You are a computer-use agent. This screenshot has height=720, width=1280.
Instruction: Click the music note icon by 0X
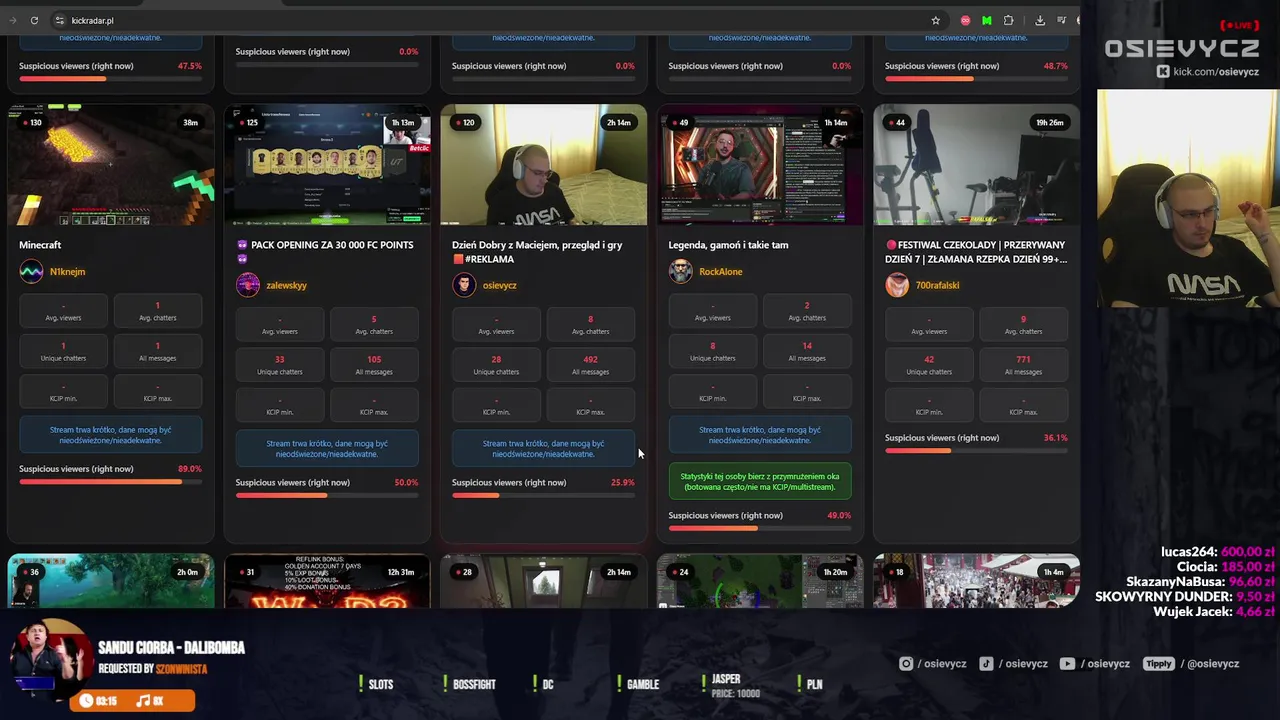[x=143, y=701]
